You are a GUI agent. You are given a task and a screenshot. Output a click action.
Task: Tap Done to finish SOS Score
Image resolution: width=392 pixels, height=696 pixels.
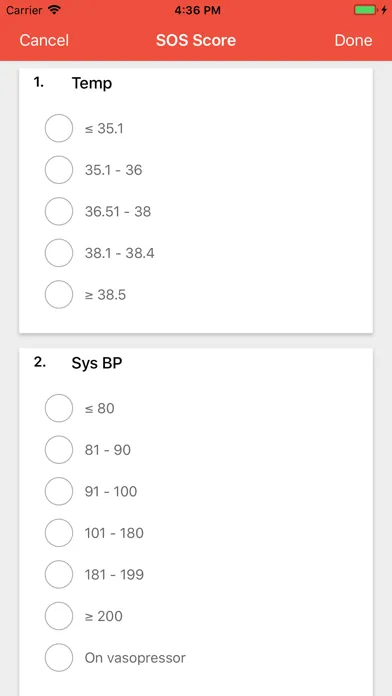click(353, 40)
